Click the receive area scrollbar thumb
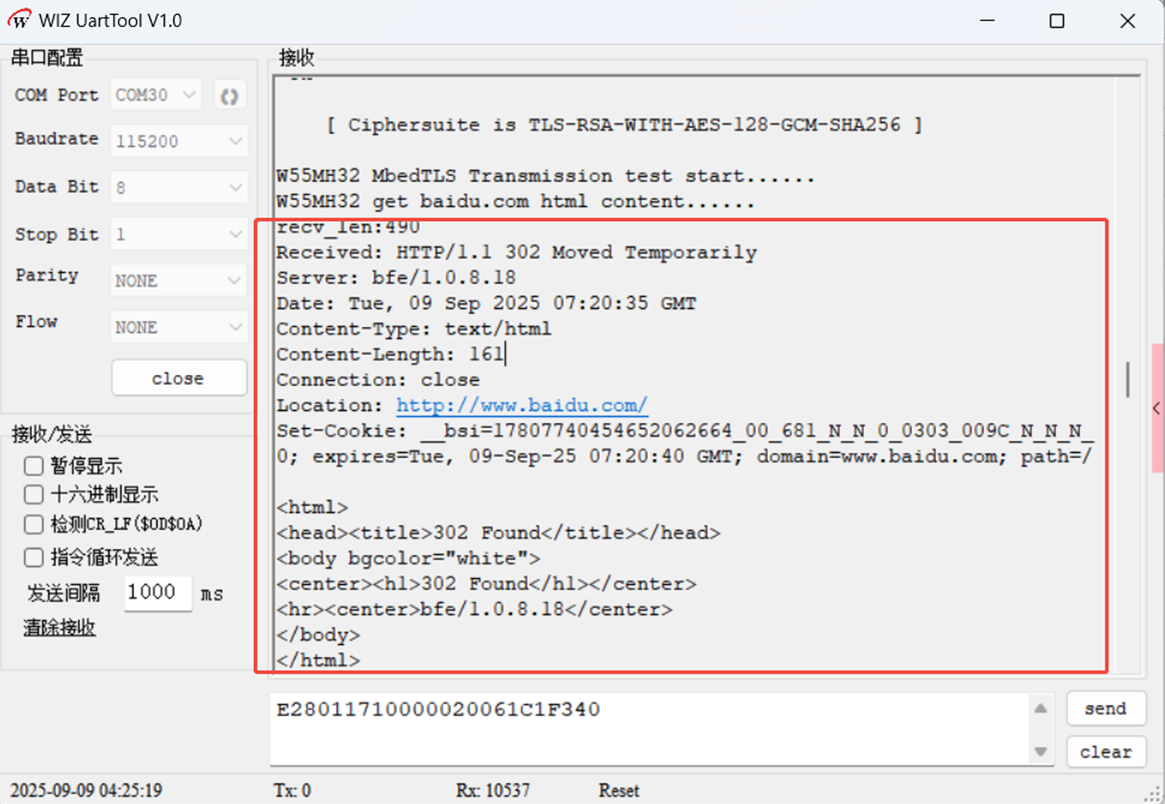The image size is (1165, 804). pyautogui.click(x=1128, y=379)
